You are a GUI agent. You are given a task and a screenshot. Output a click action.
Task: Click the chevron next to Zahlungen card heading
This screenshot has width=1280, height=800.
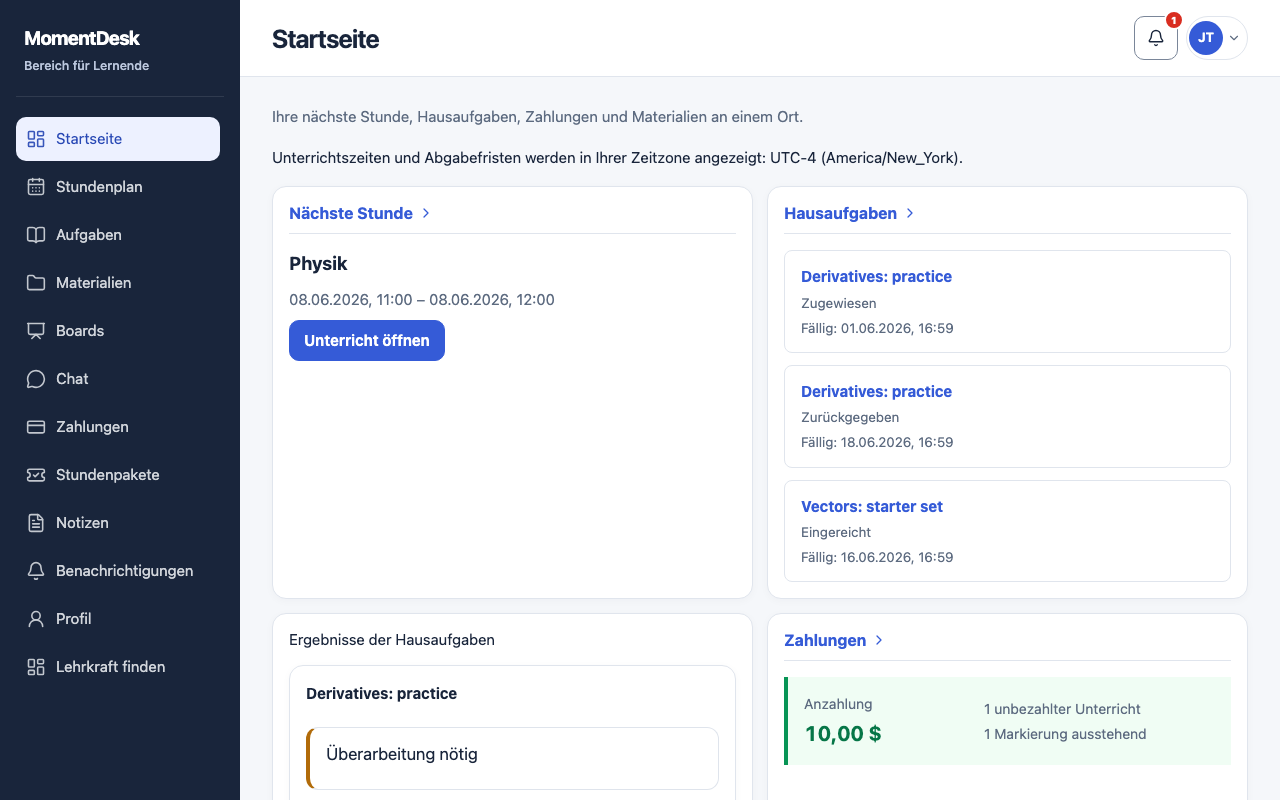879,640
